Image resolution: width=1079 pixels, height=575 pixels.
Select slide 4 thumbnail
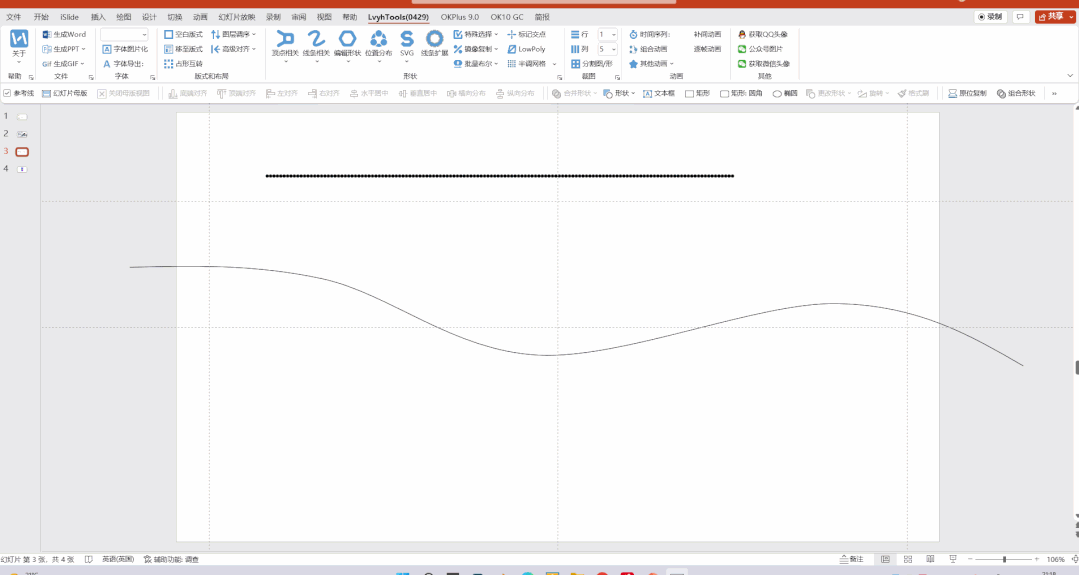(x=22, y=169)
